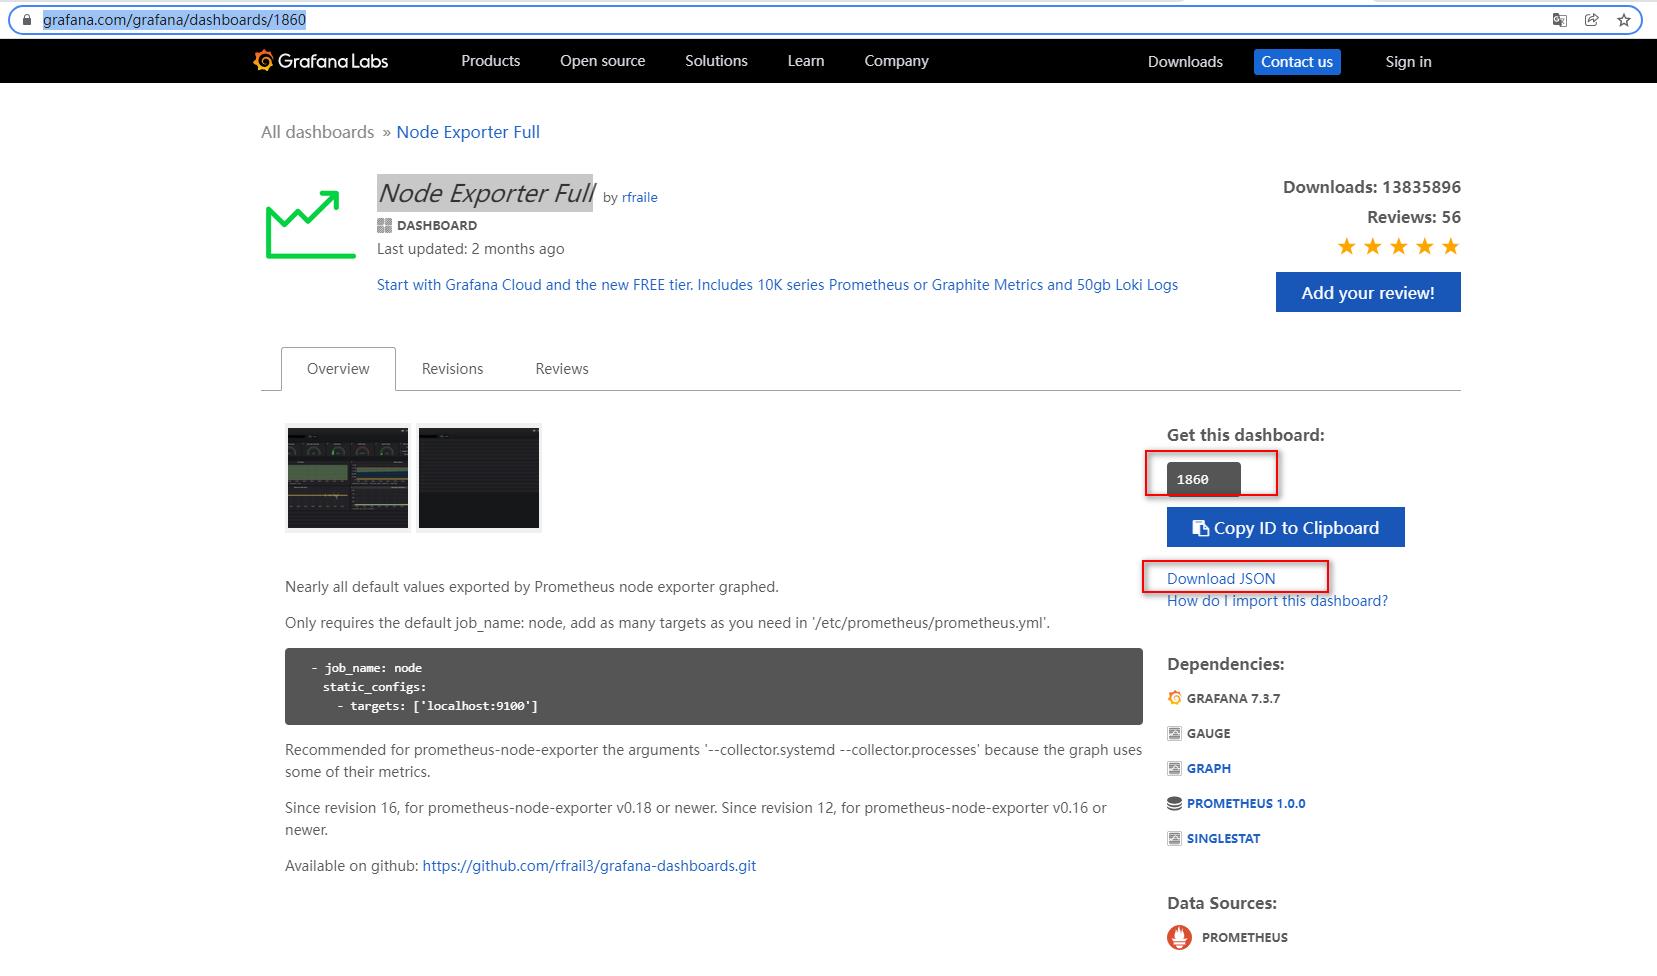This screenshot has width=1657, height=976.
Task: Open the Open source menu
Action: click(603, 61)
